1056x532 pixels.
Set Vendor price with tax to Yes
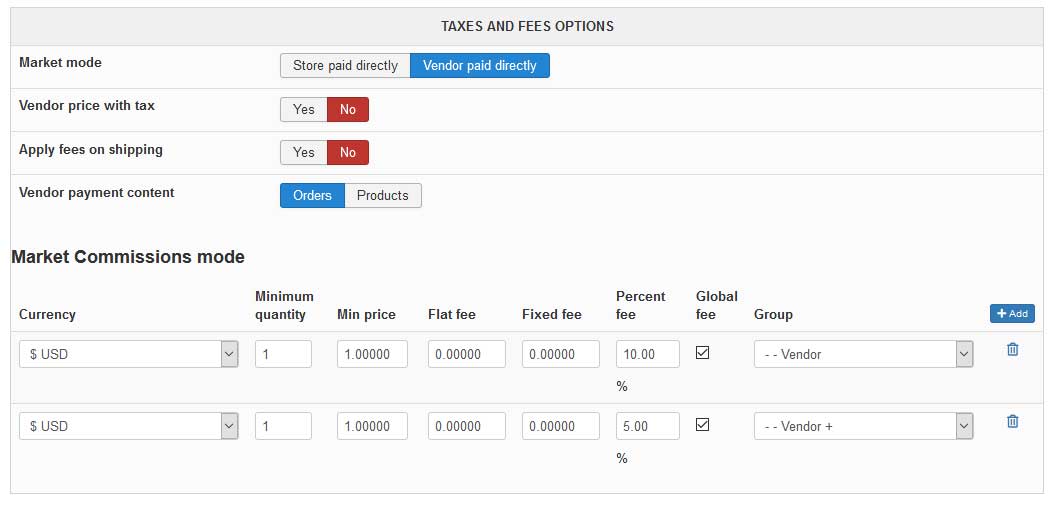coord(304,110)
